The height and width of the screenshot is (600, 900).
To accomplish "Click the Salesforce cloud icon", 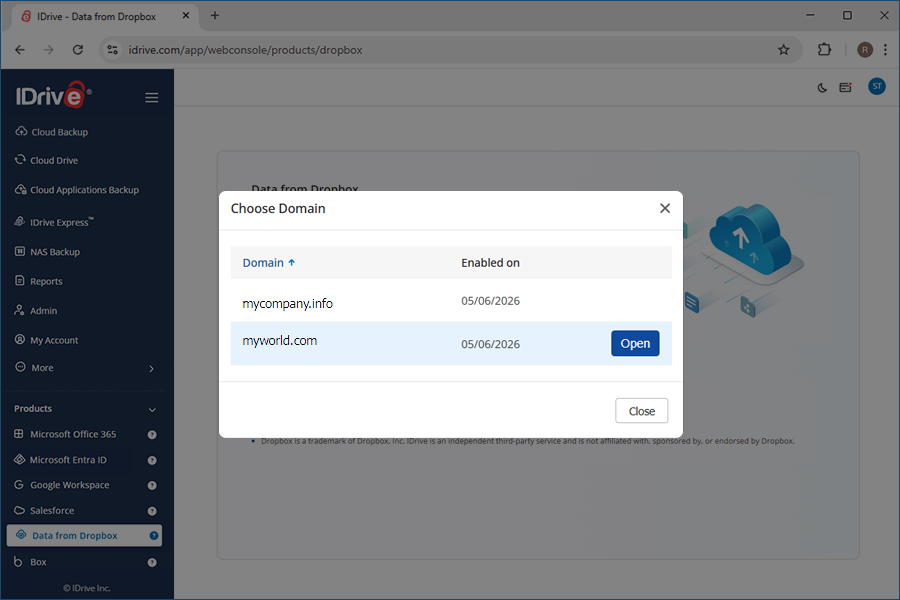I will point(20,510).
